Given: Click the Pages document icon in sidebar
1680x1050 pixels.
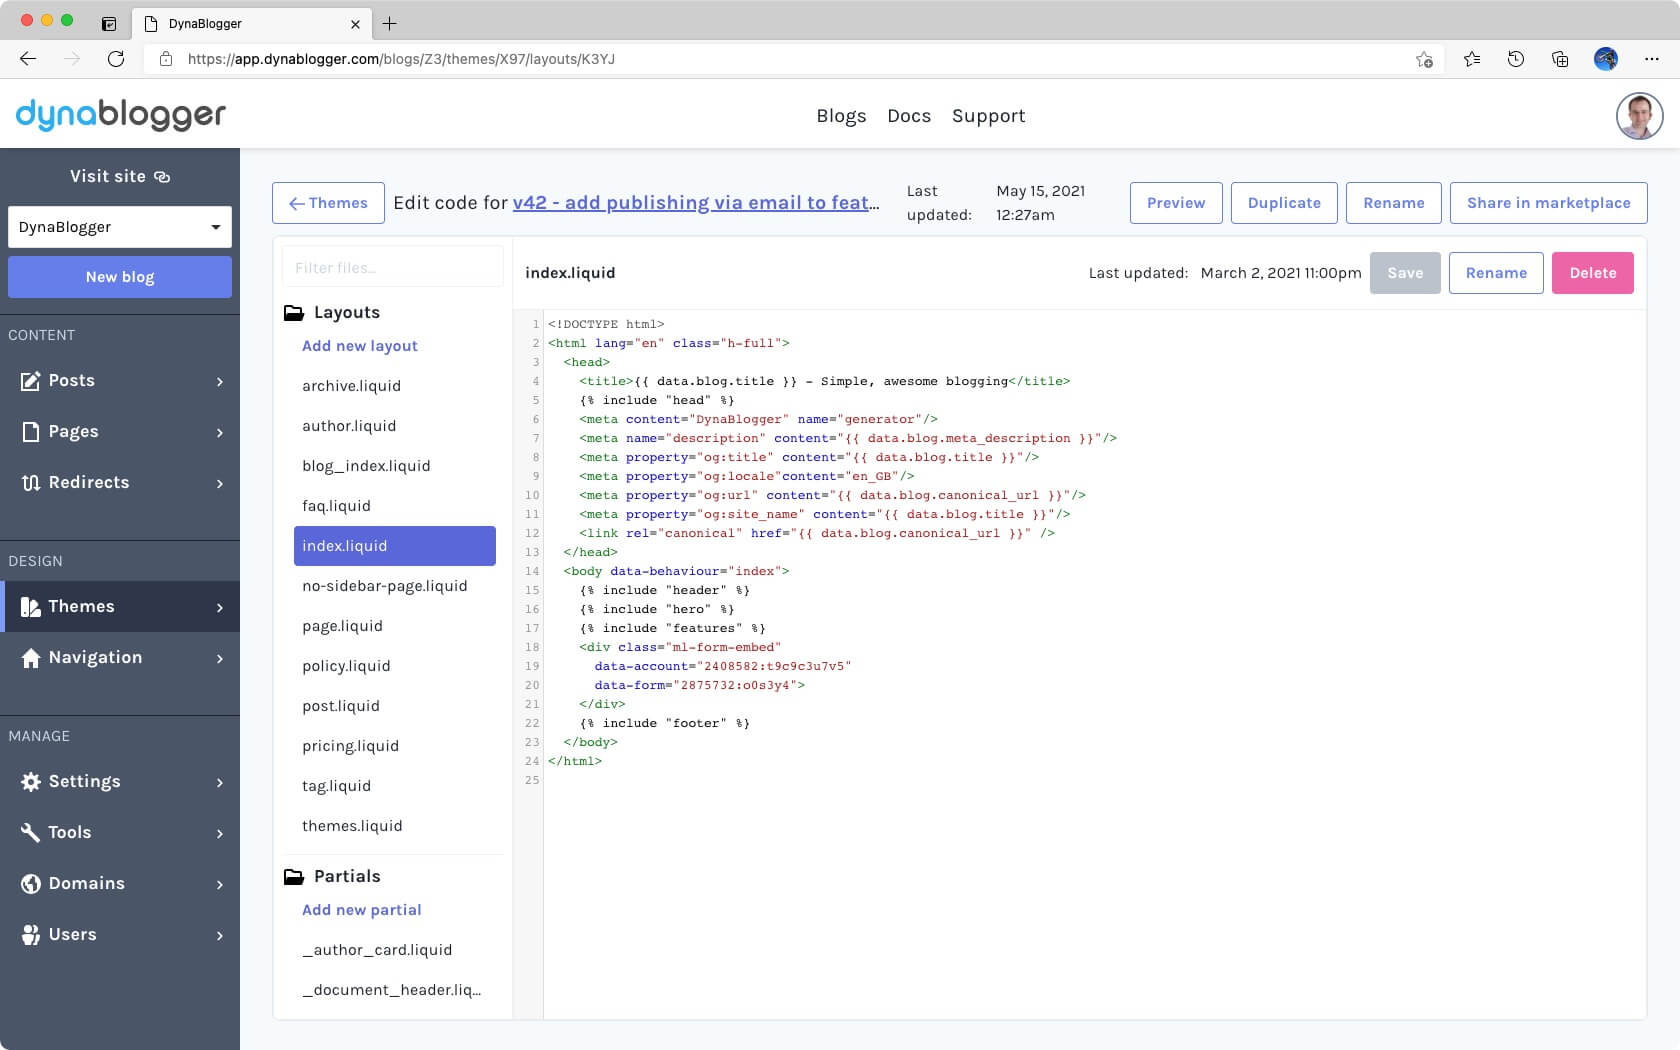Looking at the screenshot, I should pyautogui.click(x=30, y=432).
